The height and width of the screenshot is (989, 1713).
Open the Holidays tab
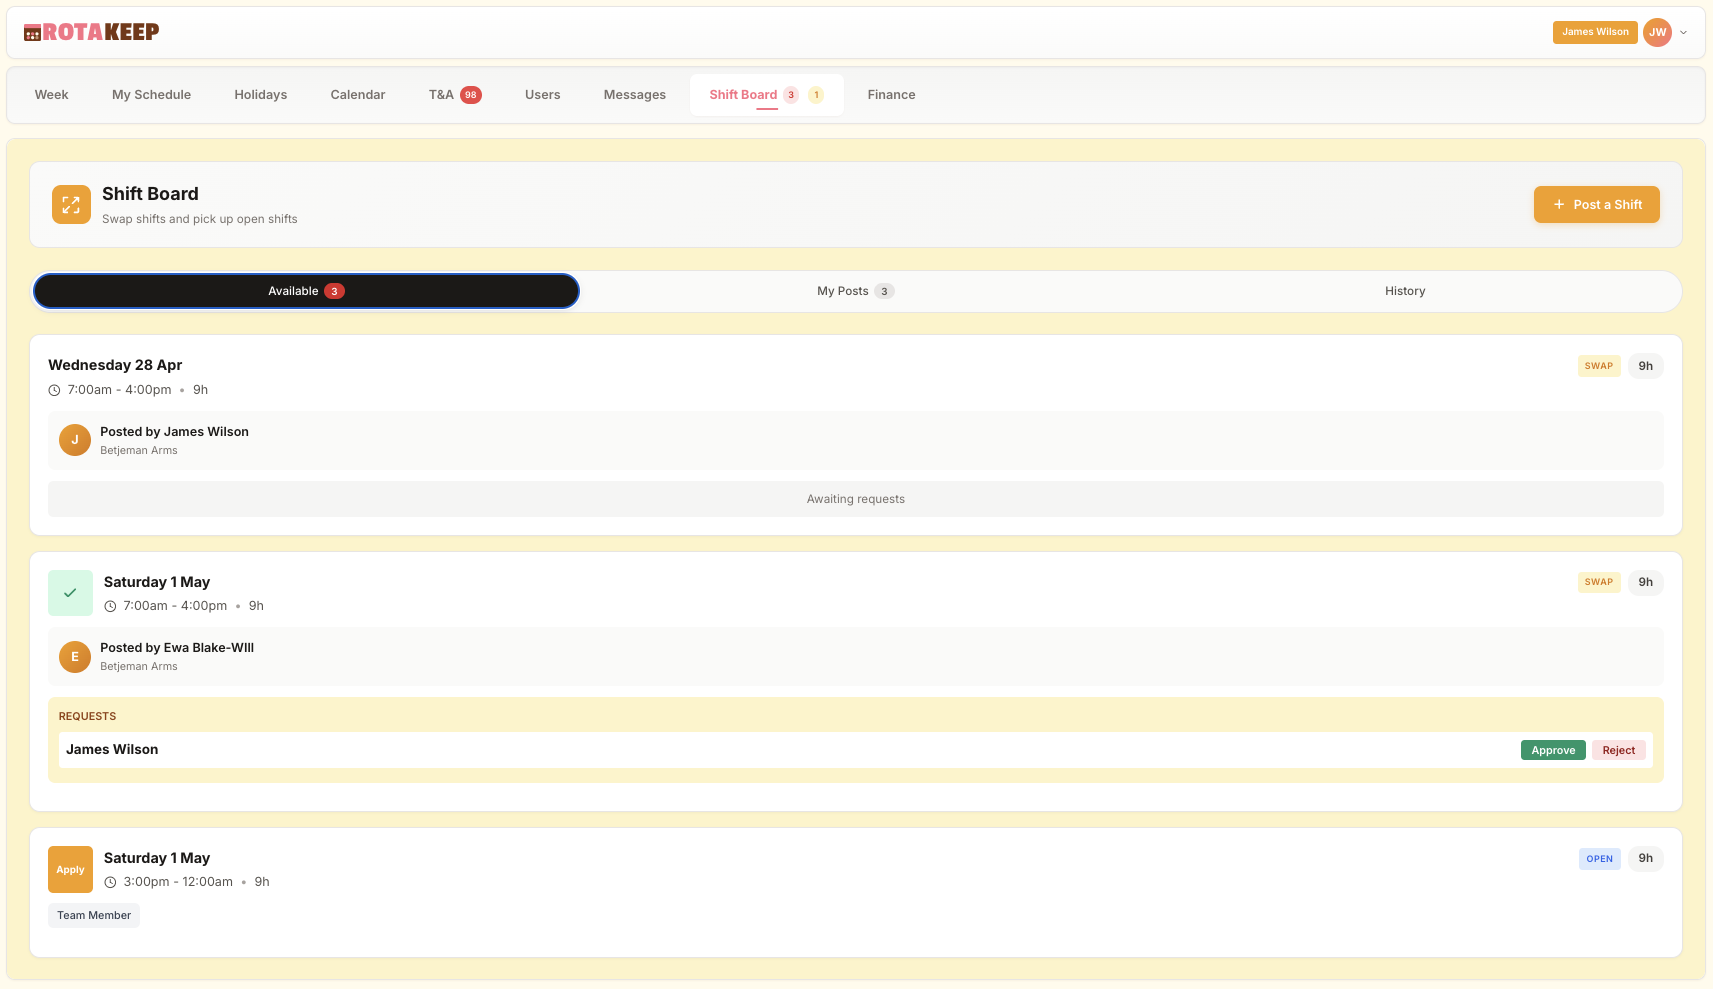point(261,95)
